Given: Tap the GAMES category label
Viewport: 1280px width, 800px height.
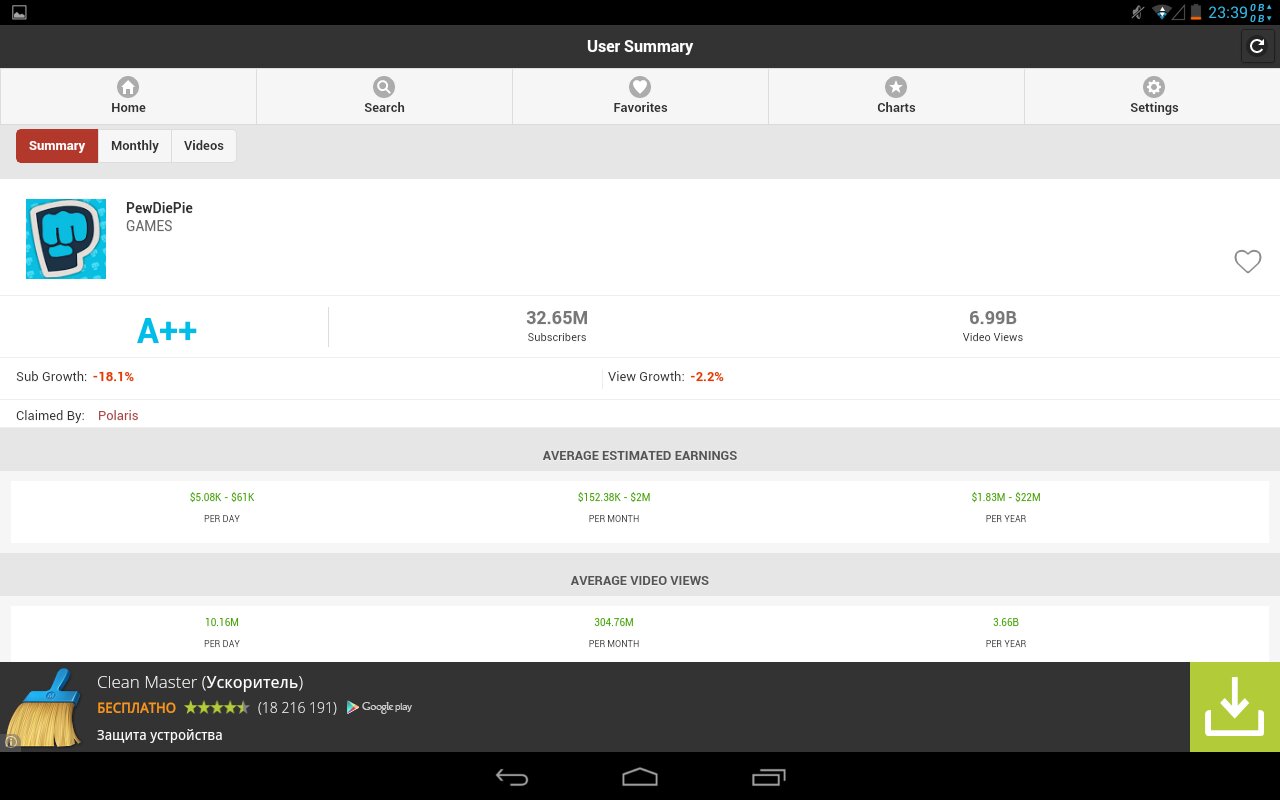Looking at the screenshot, I should click(x=149, y=226).
